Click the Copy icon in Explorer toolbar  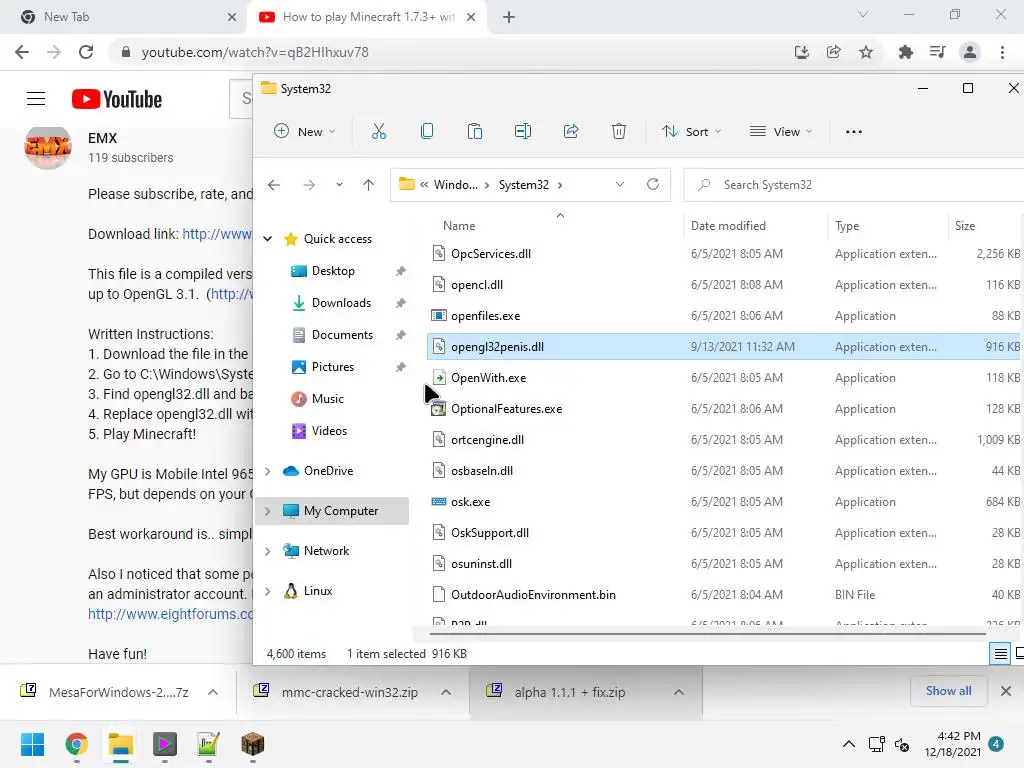pyautogui.click(x=426, y=131)
